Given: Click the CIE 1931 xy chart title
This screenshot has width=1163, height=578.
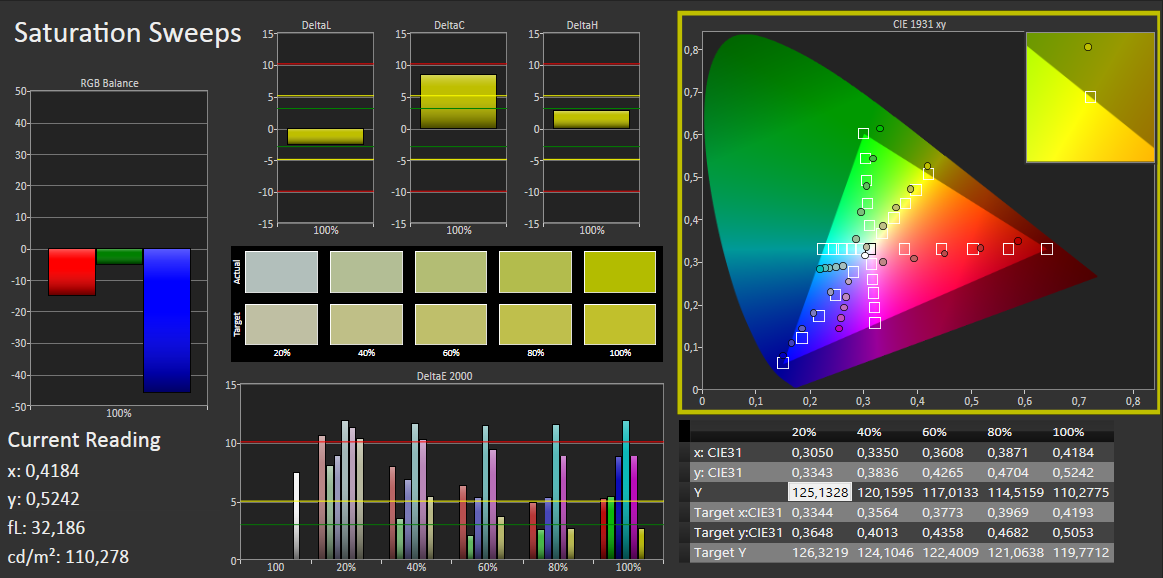Looking at the screenshot, I should 919,24.
